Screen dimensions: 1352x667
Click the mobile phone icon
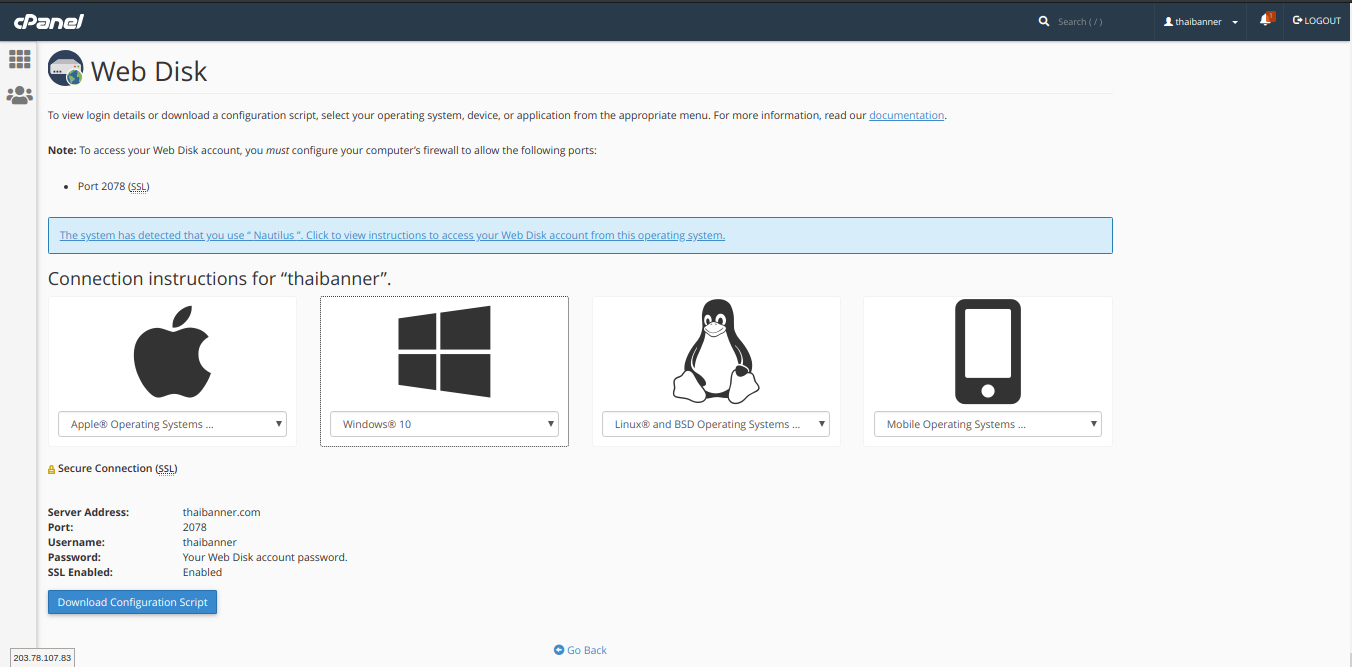[x=987, y=351]
